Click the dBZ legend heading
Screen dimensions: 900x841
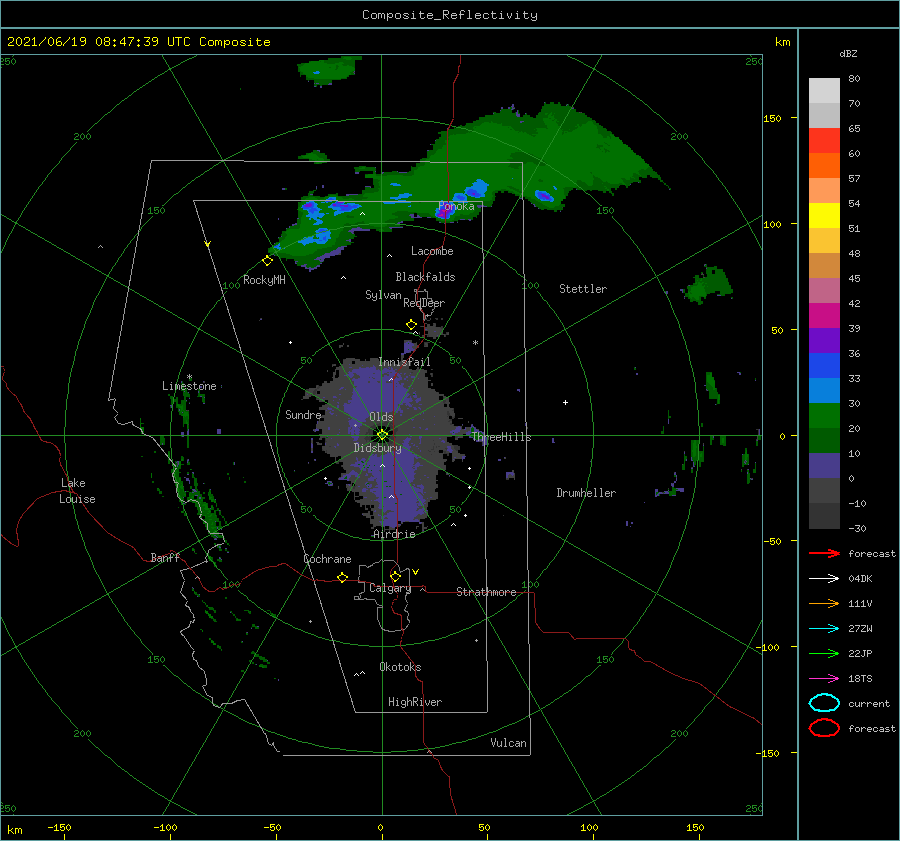[x=848, y=53]
